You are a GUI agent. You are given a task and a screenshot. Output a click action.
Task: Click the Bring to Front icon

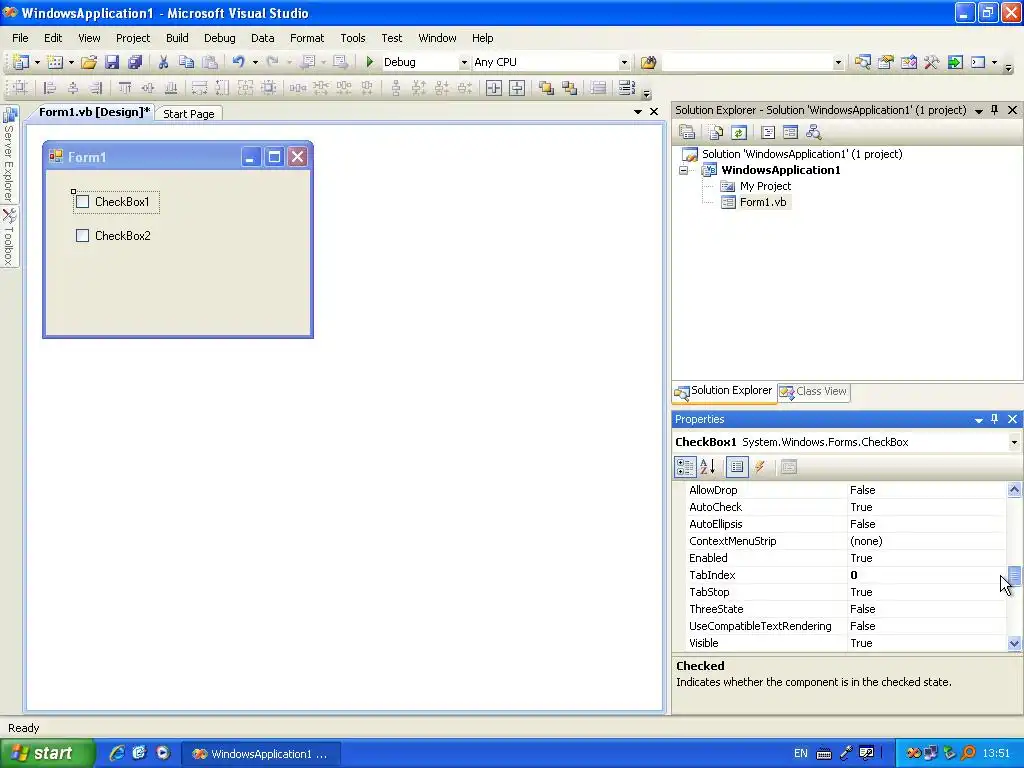pos(546,88)
